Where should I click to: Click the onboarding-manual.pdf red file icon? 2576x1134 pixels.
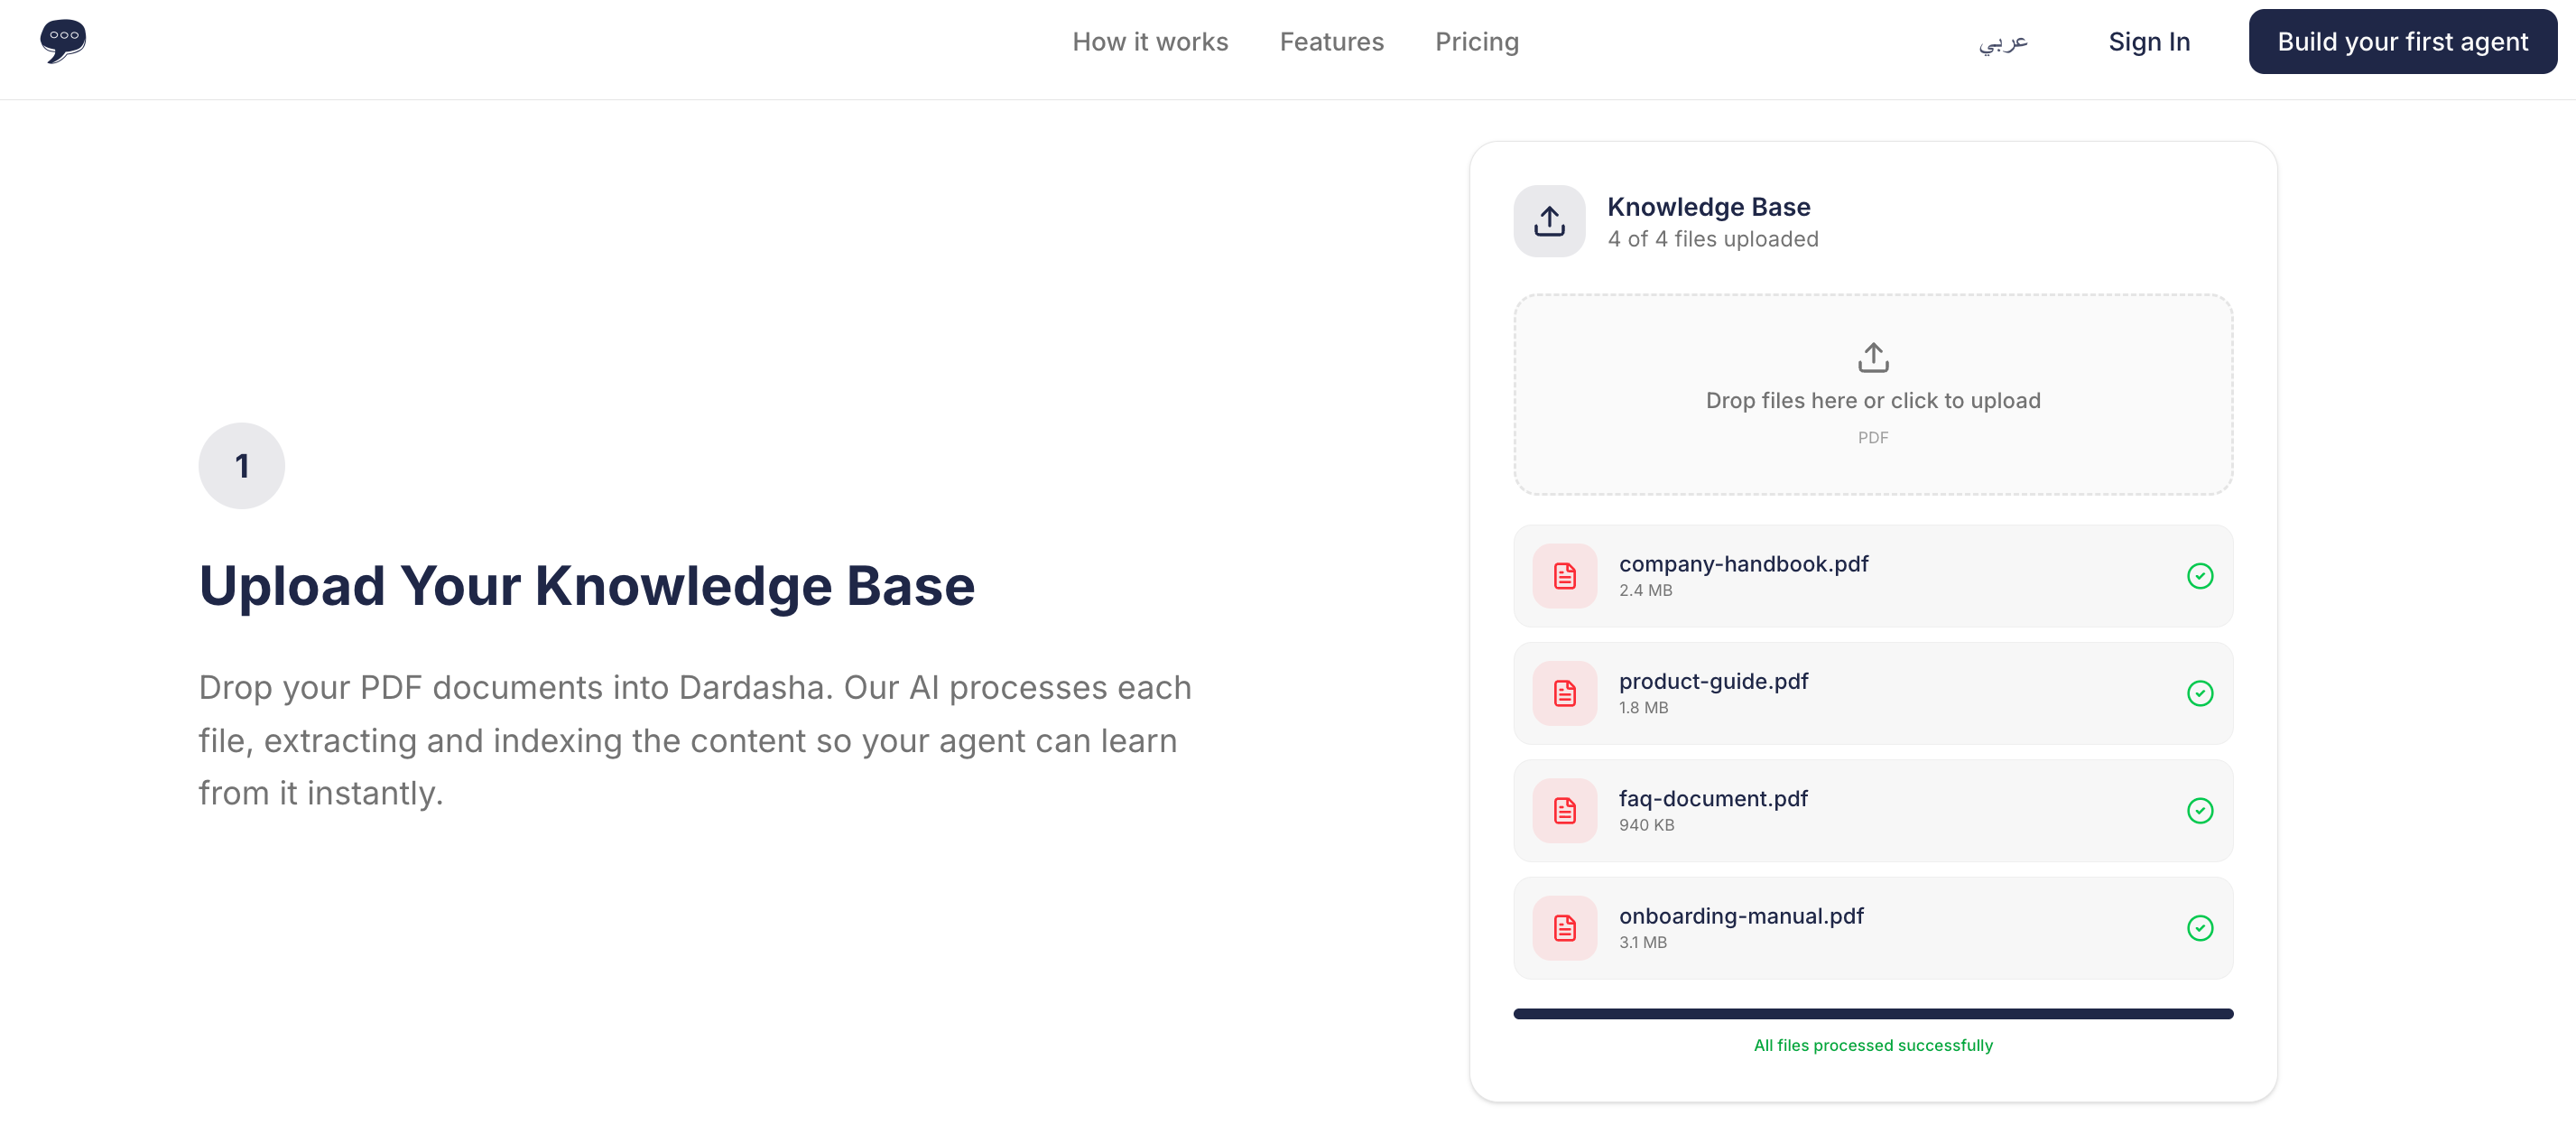(x=1564, y=928)
